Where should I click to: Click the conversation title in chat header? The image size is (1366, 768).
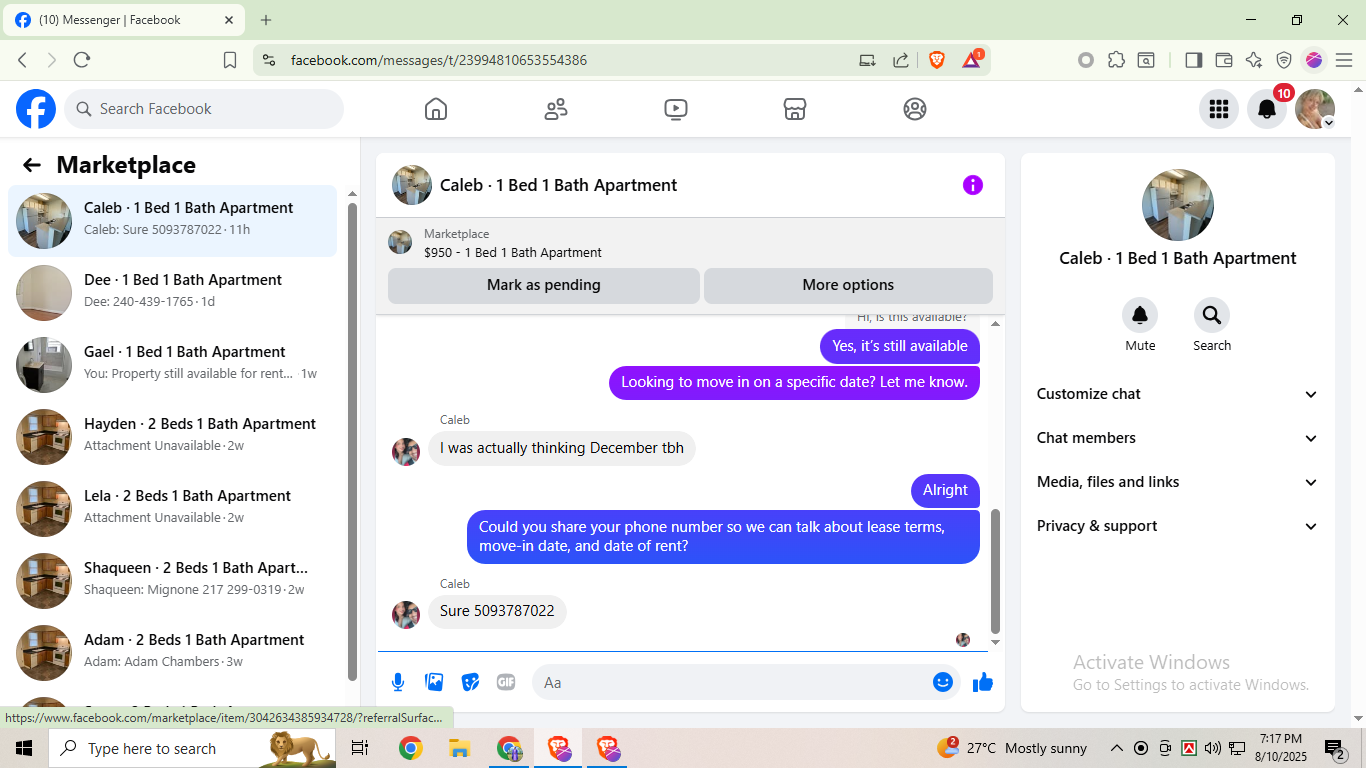558,185
